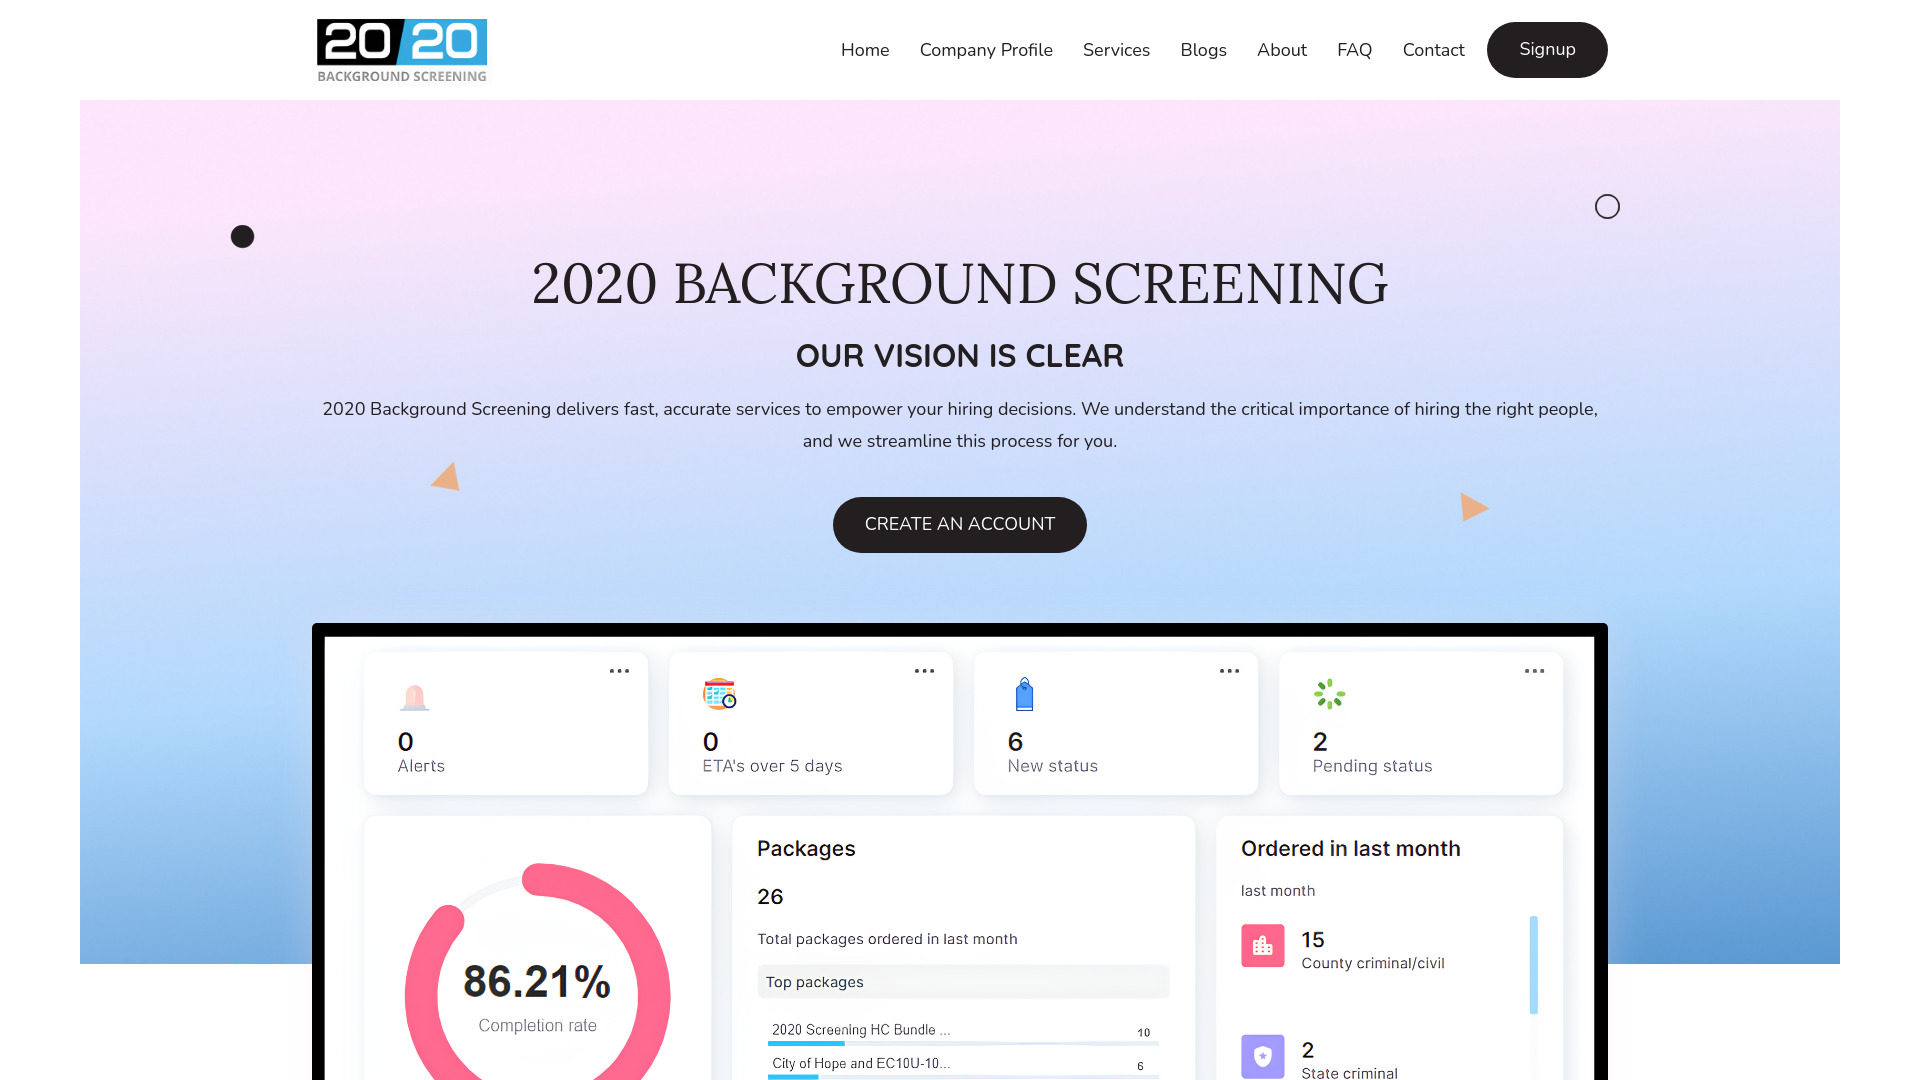The height and width of the screenshot is (1080, 1920).
Task: Click the About navigation link
Action: point(1282,50)
